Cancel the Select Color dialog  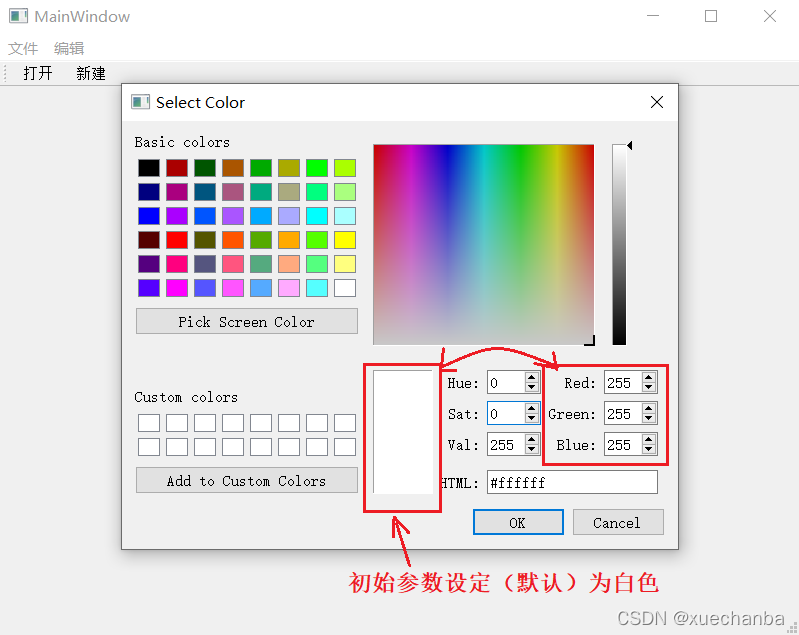pyautogui.click(x=618, y=522)
